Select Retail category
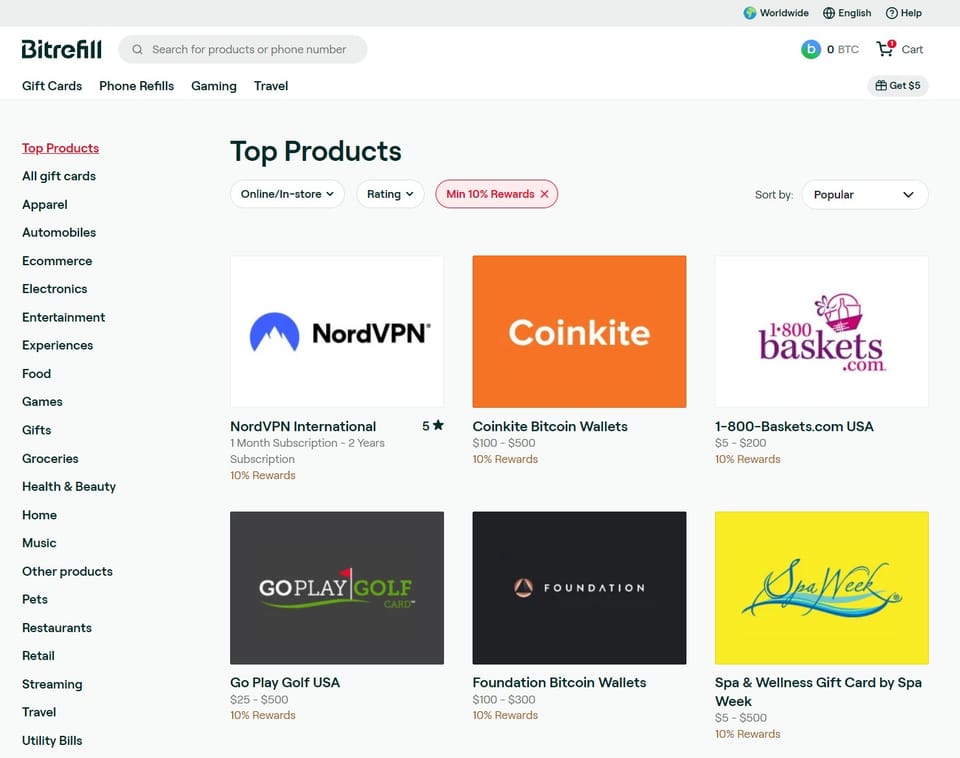 coord(38,656)
